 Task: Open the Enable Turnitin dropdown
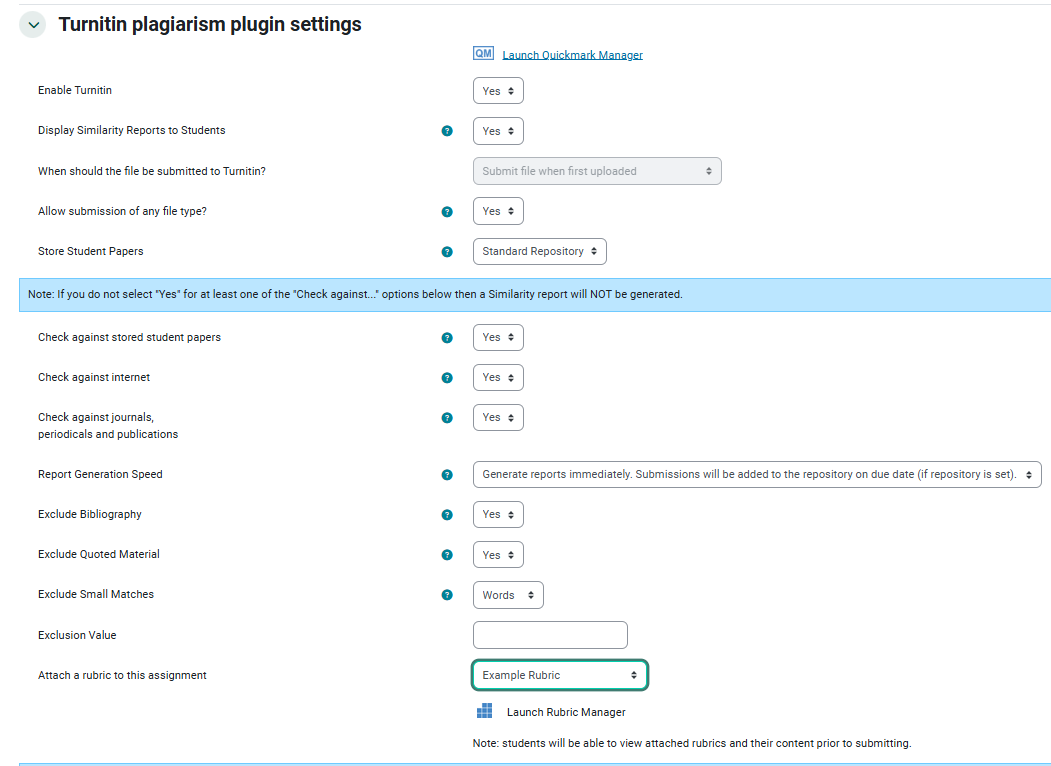tap(498, 91)
